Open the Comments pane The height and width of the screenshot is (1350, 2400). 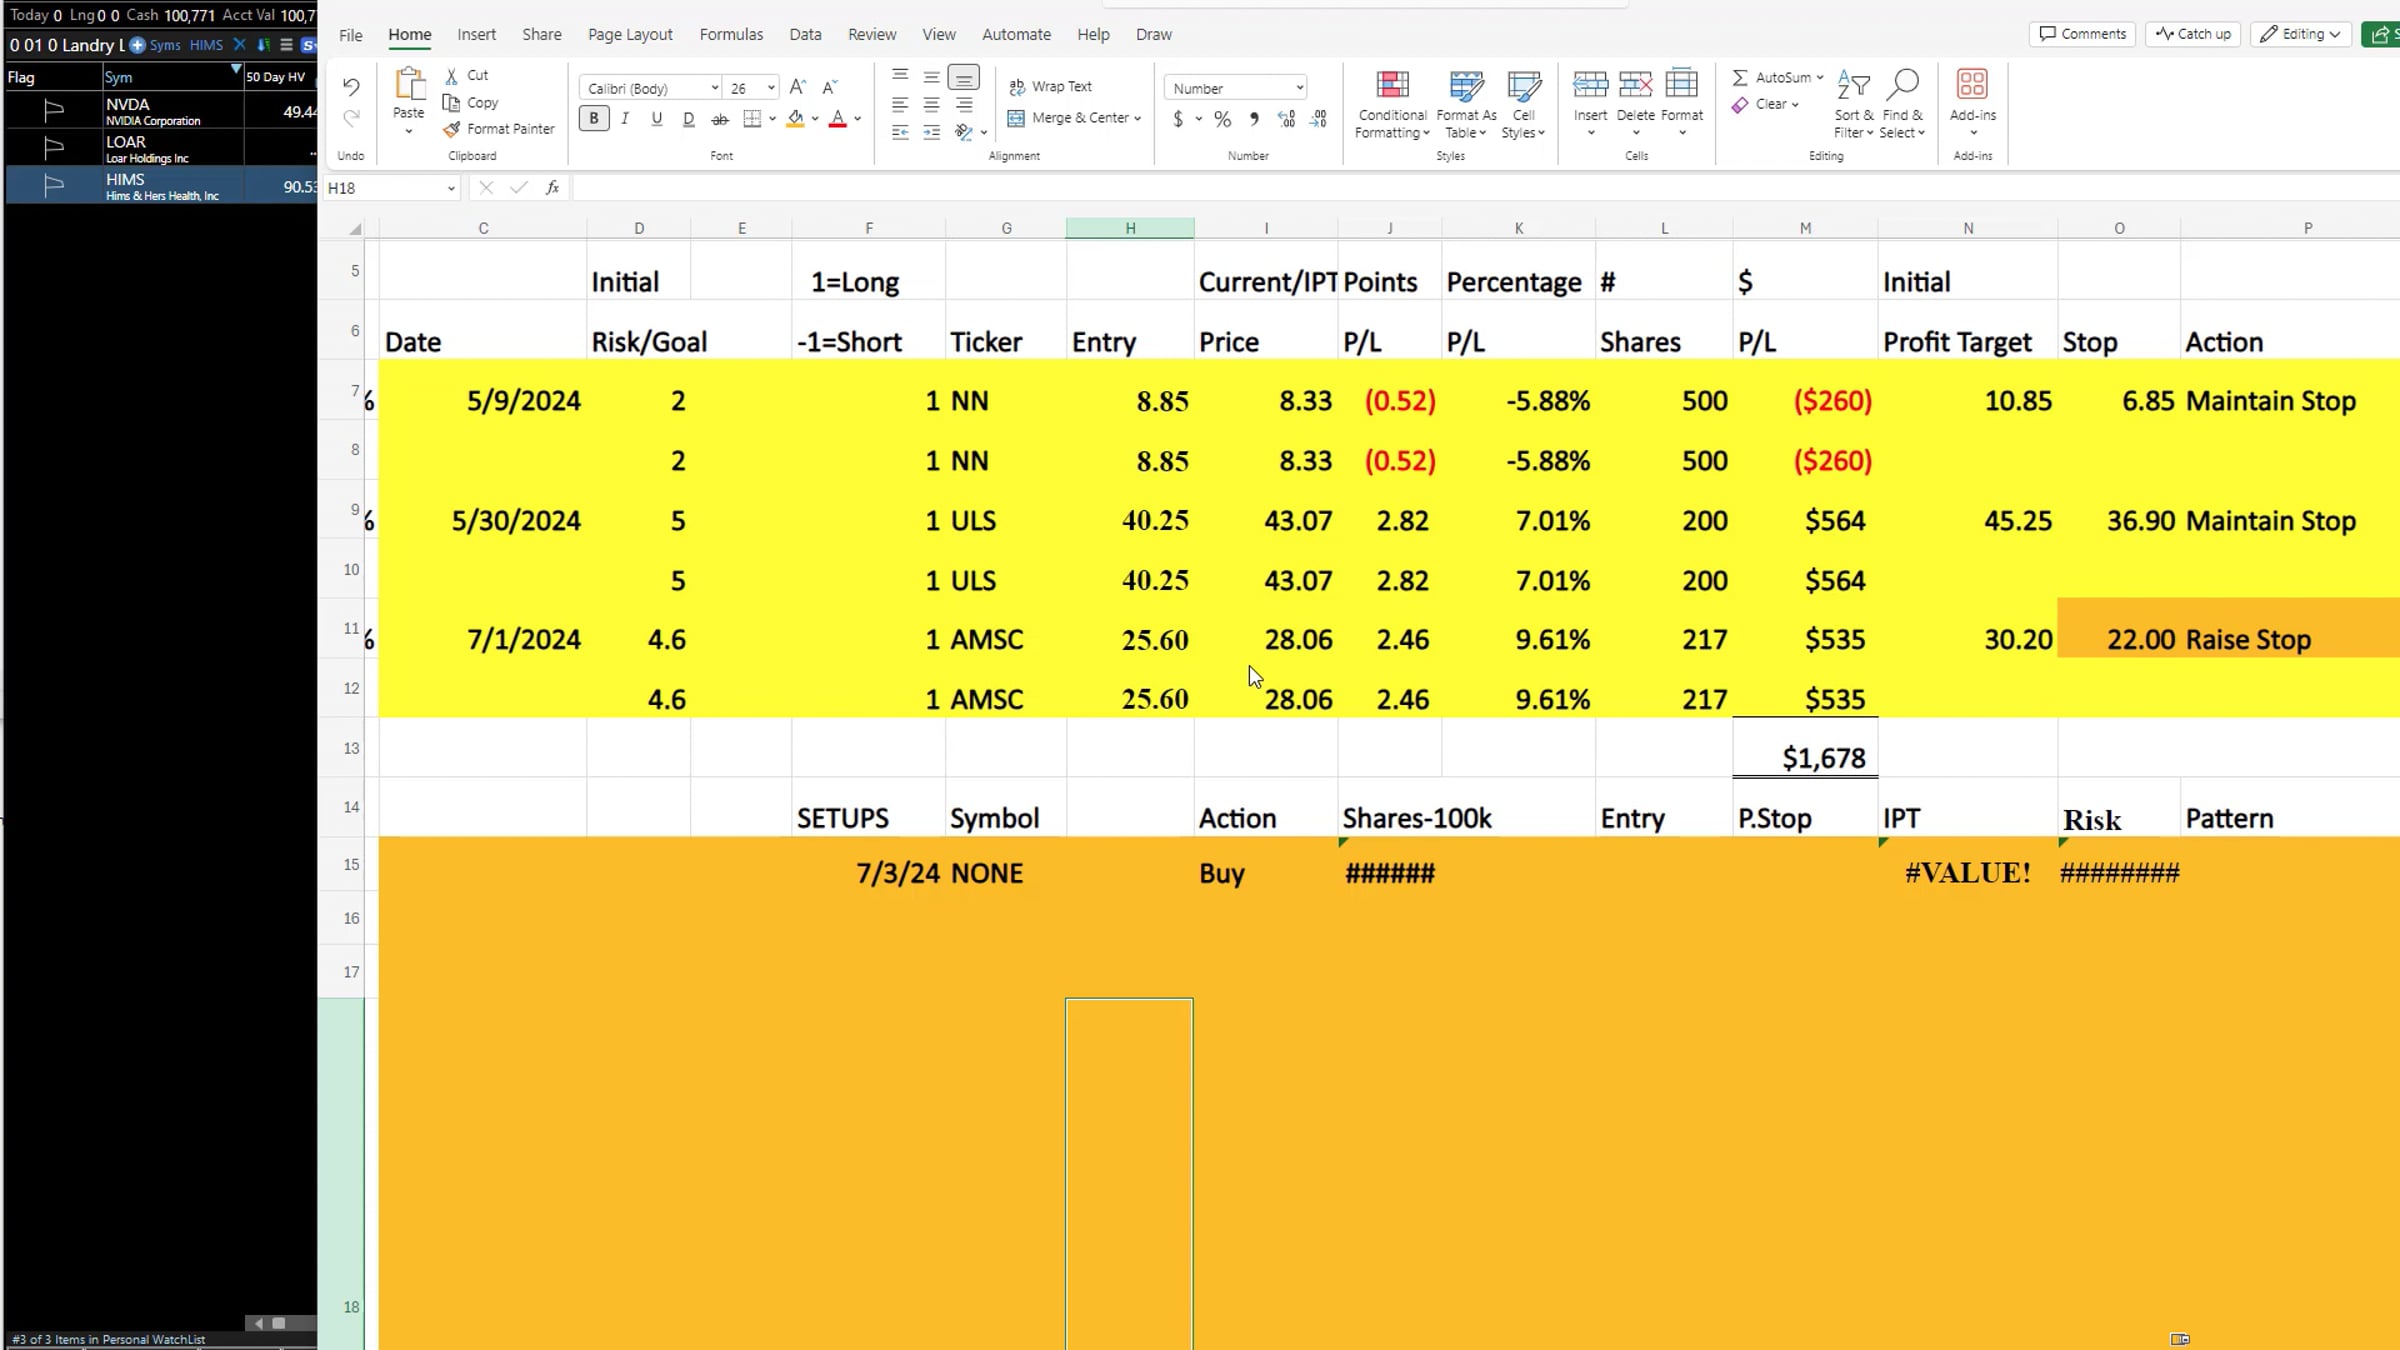[x=2083, y=34]
